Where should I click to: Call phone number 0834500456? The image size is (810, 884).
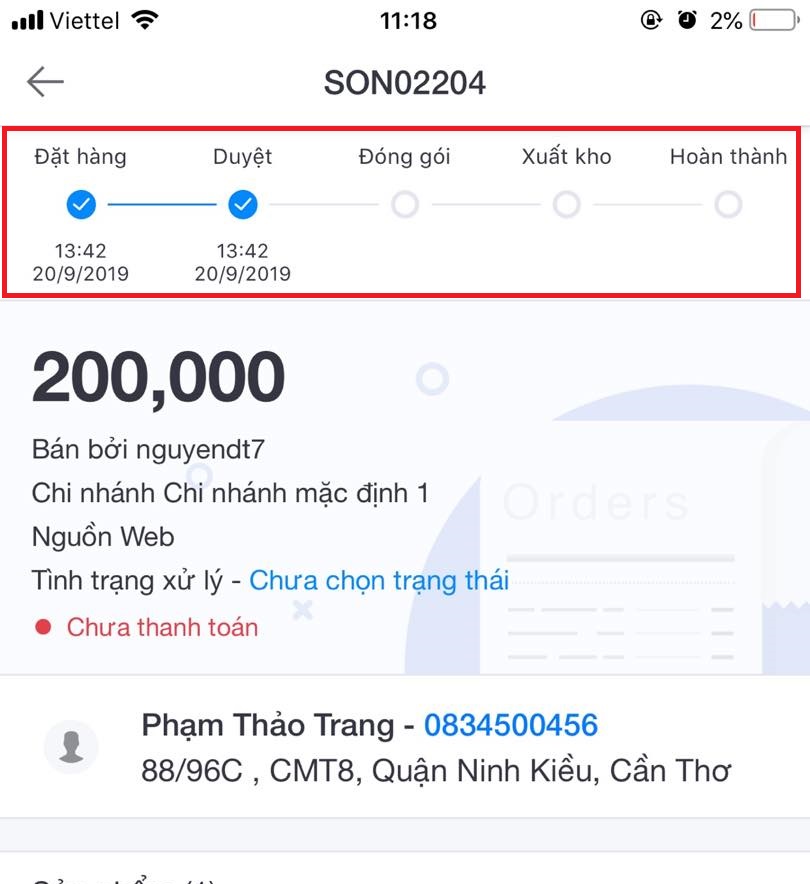pos(511,725)
